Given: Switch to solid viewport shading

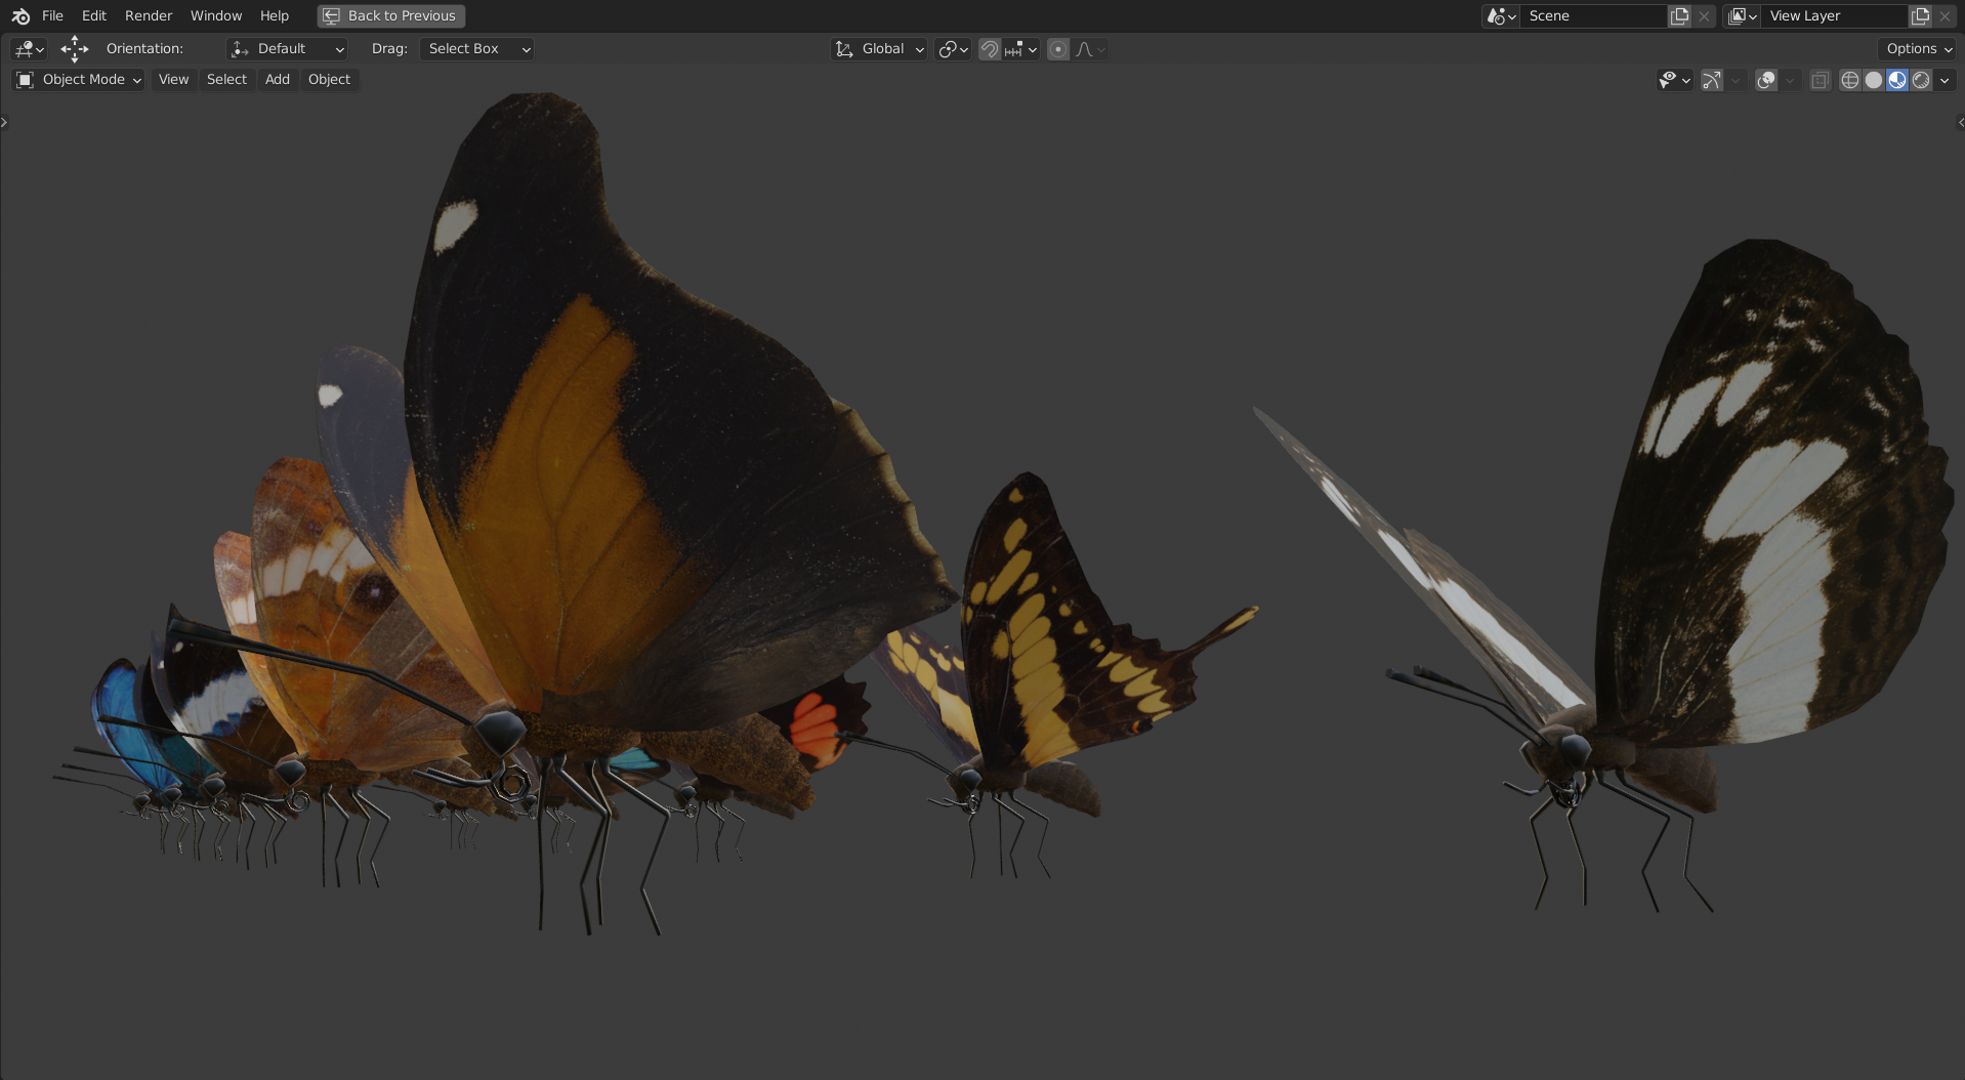Looking at the screenshot, I should (1873, 80).
